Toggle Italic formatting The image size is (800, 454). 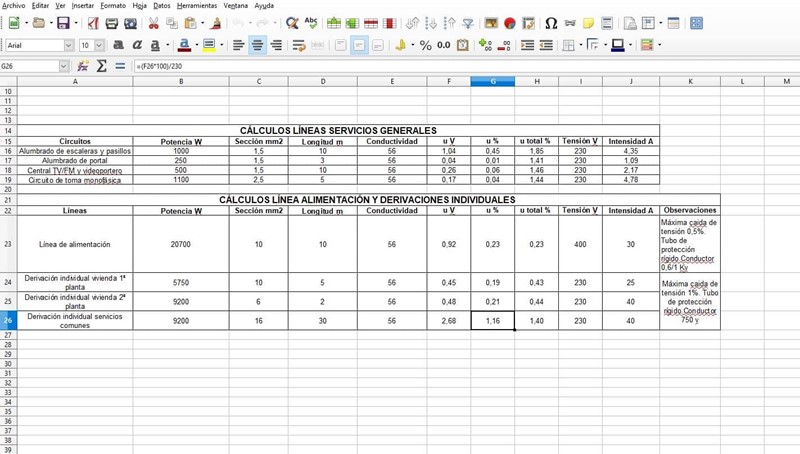coord(137,45)
